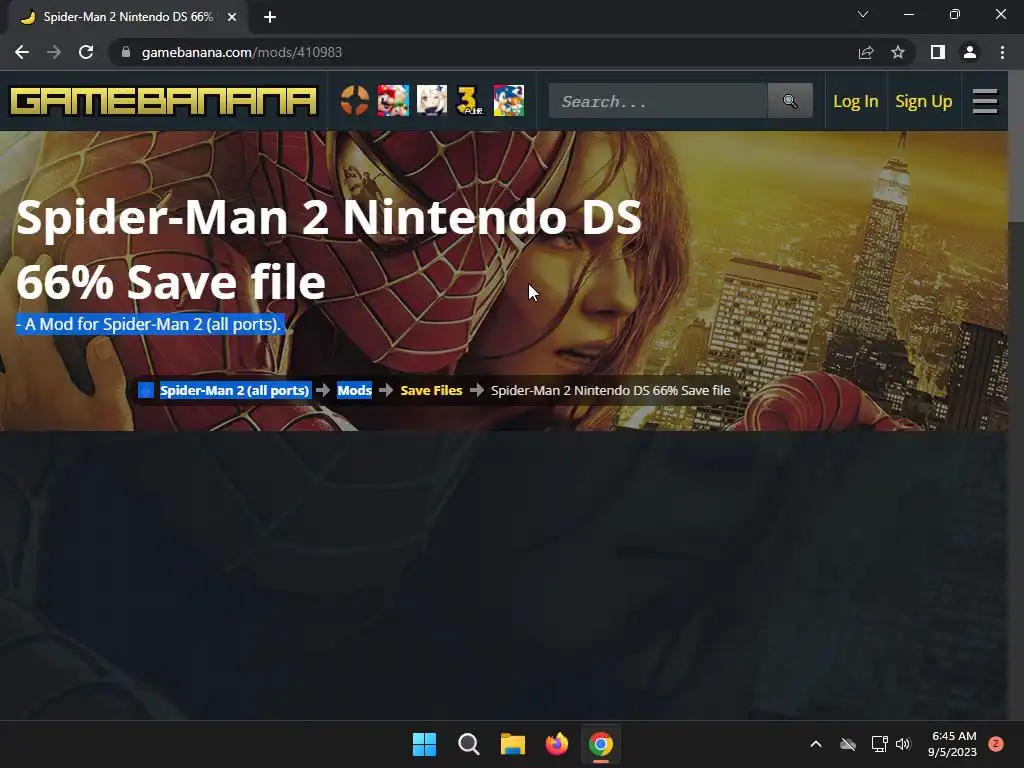Go to Mods breadcrumb link

[x=355, y=391]
